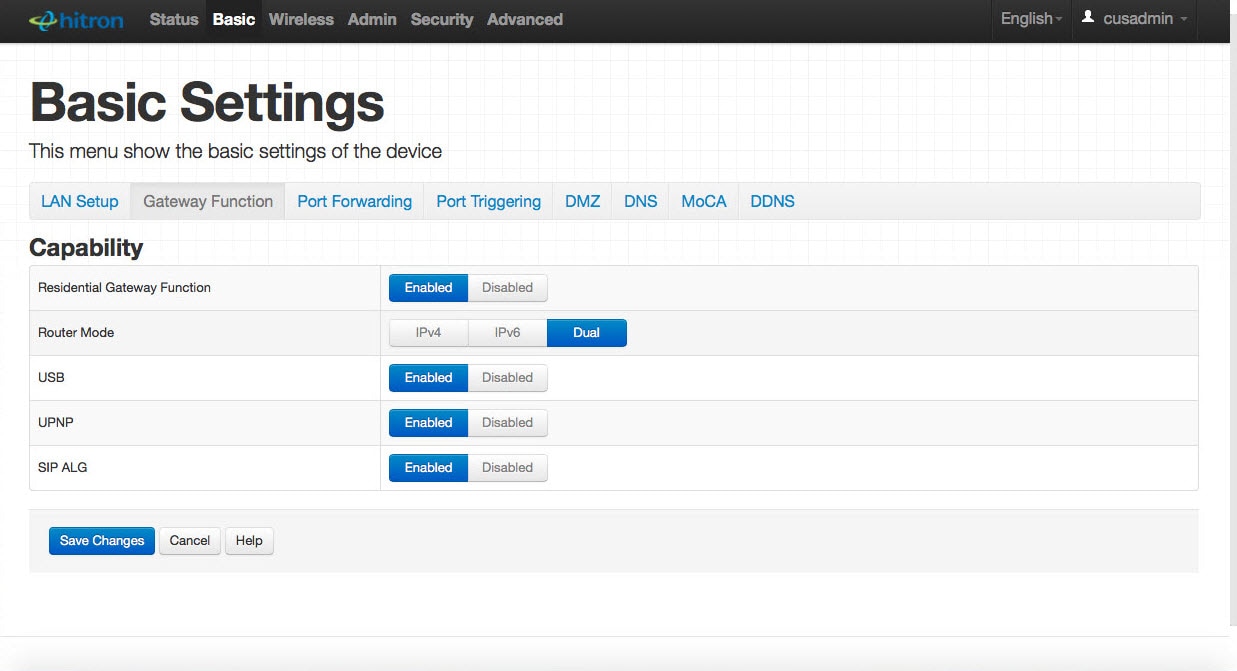This screenshot has height=671, width=1237.
Task: Switch to the LAN Setup tab
Action: tap(80, 201)
